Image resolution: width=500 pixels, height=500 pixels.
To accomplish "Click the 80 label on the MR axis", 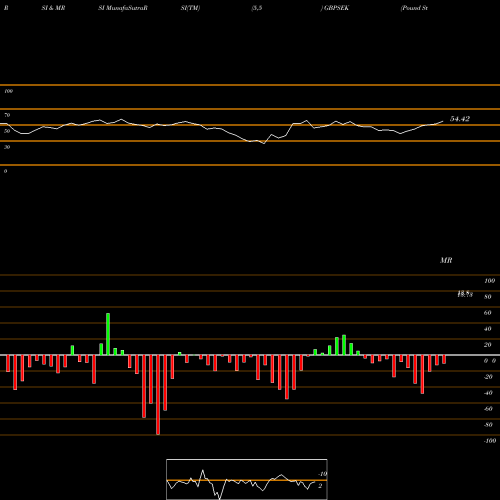I will point(488,297).
